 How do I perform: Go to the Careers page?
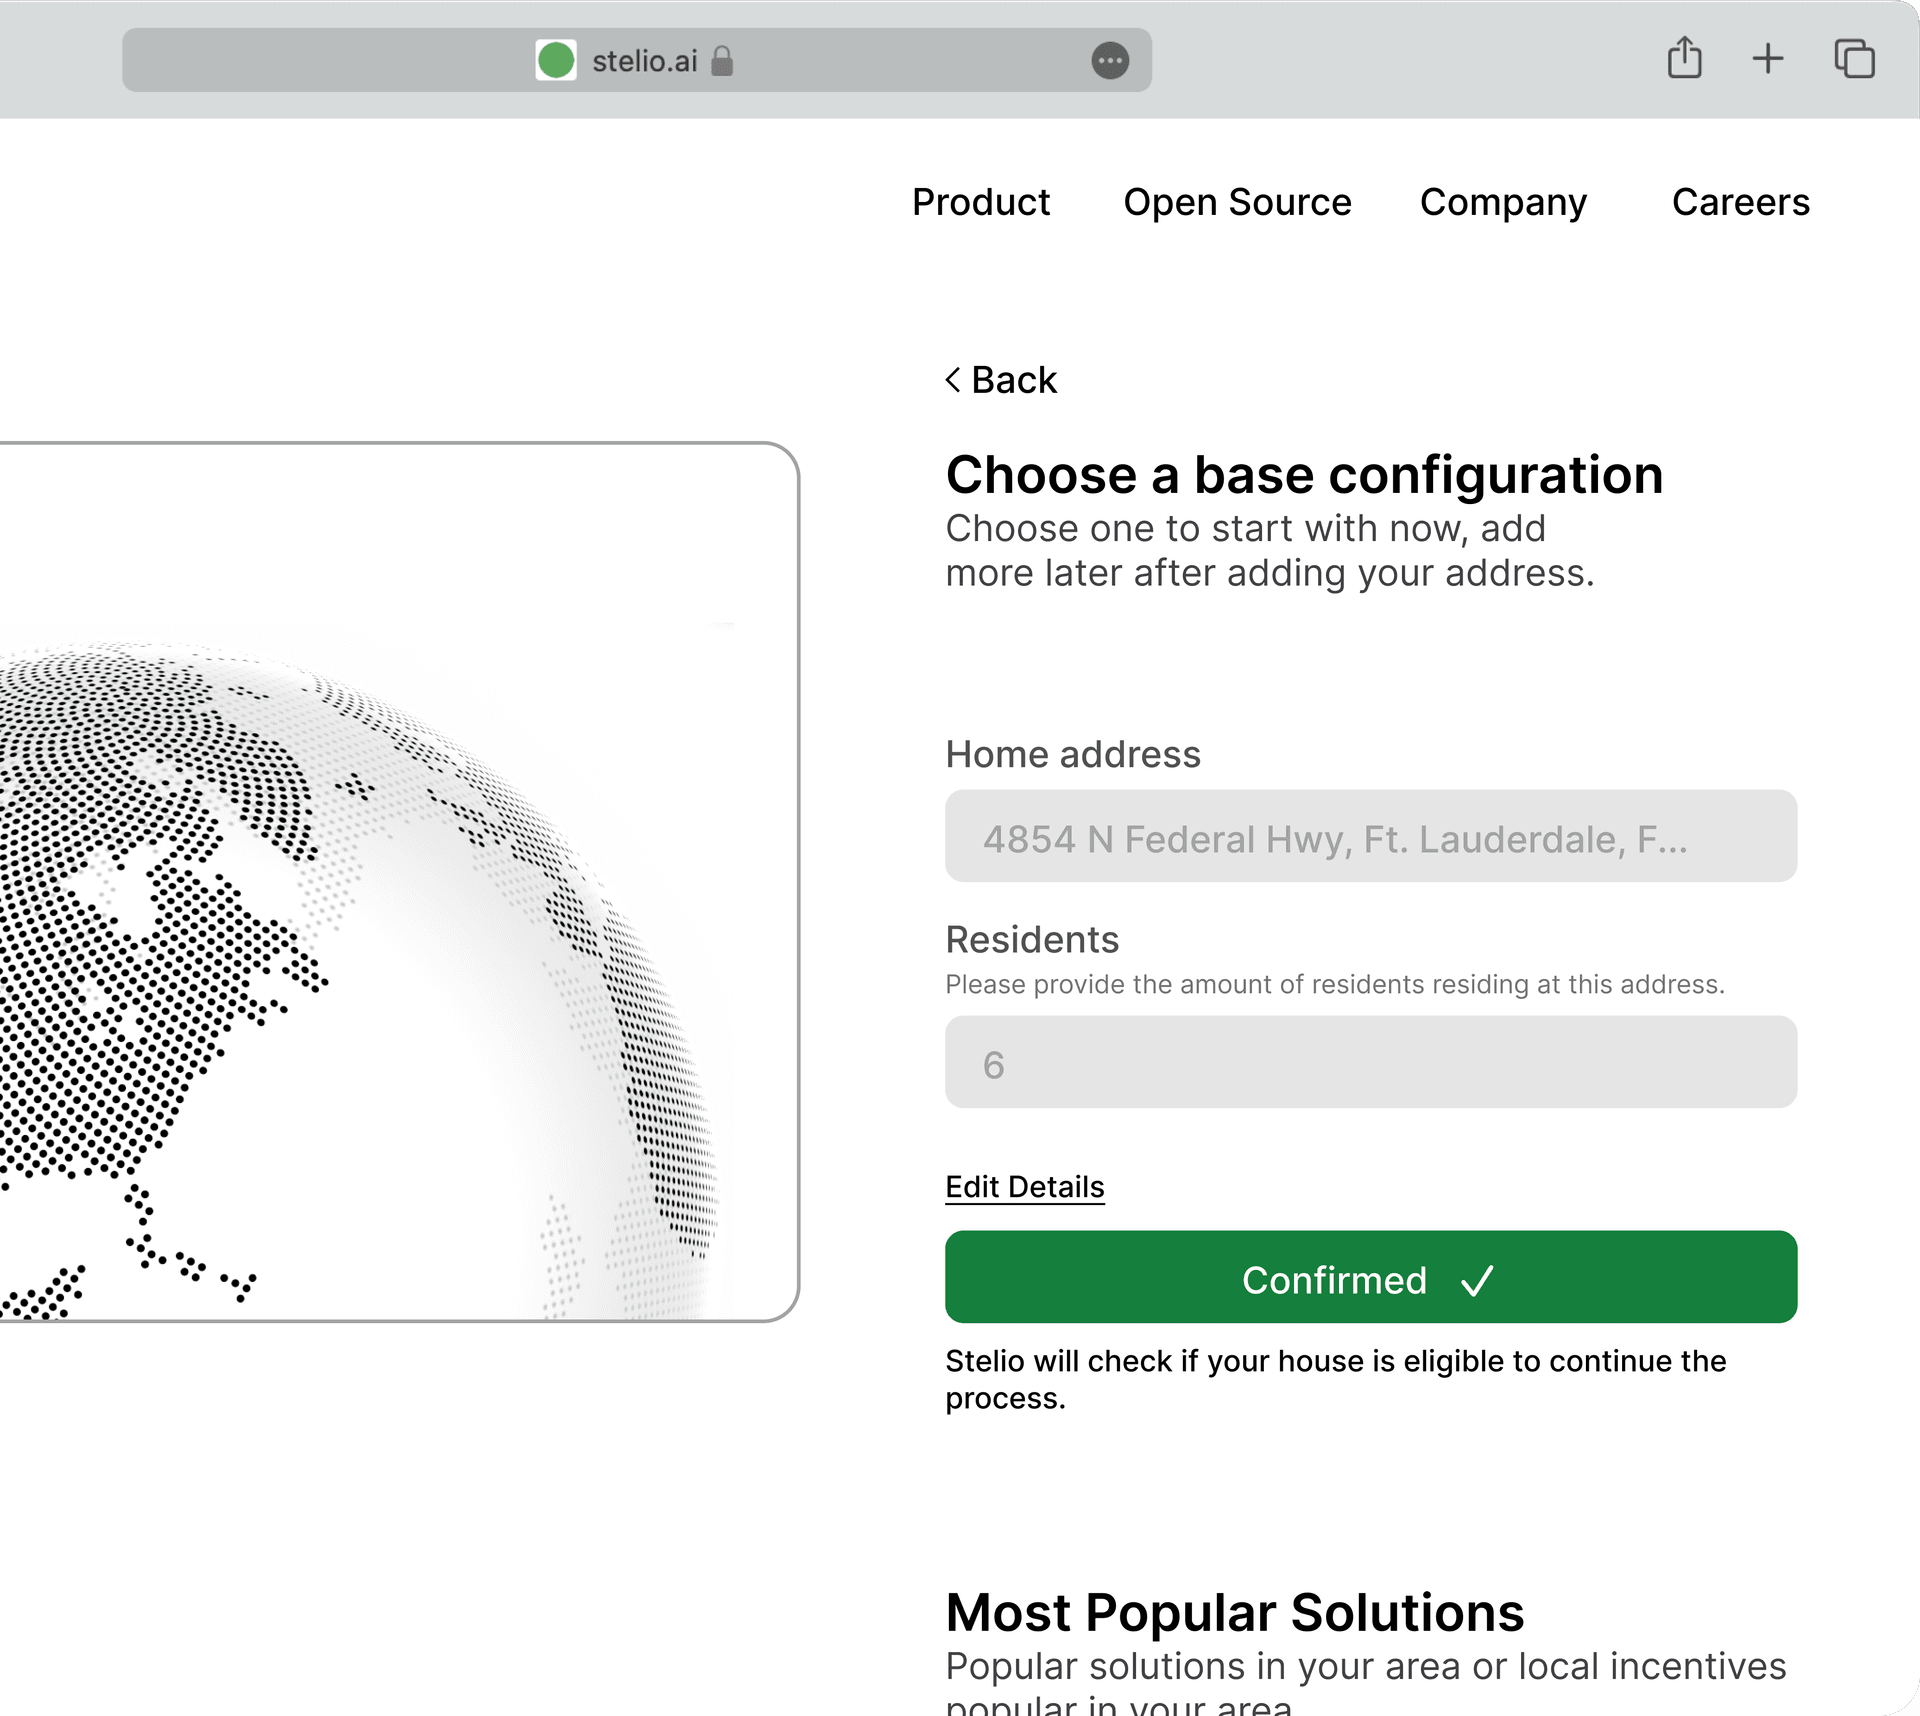1740,202
